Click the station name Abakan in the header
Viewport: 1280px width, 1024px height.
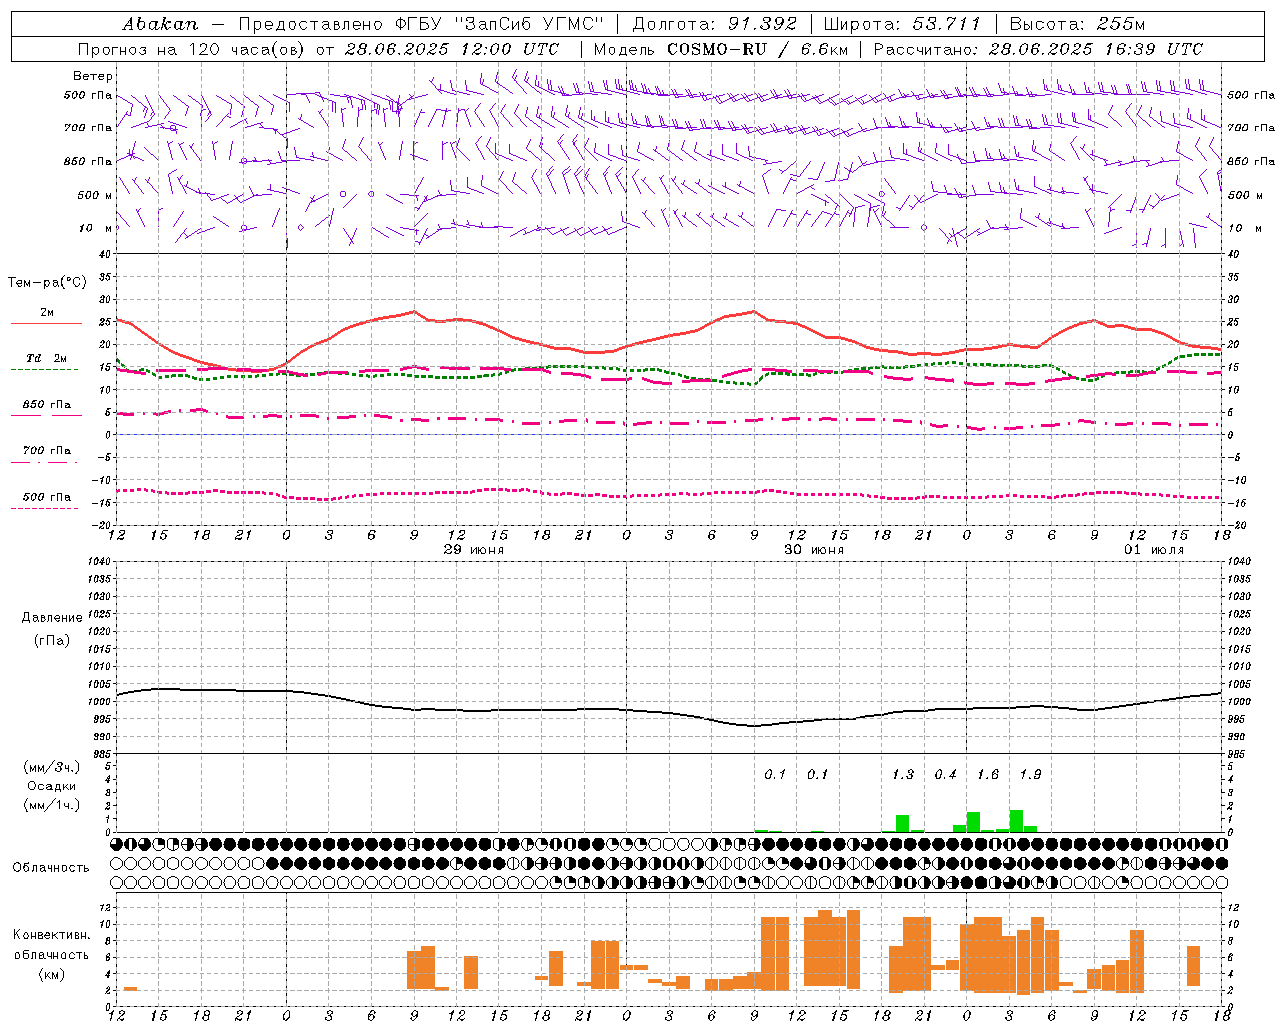pos(160,24)
